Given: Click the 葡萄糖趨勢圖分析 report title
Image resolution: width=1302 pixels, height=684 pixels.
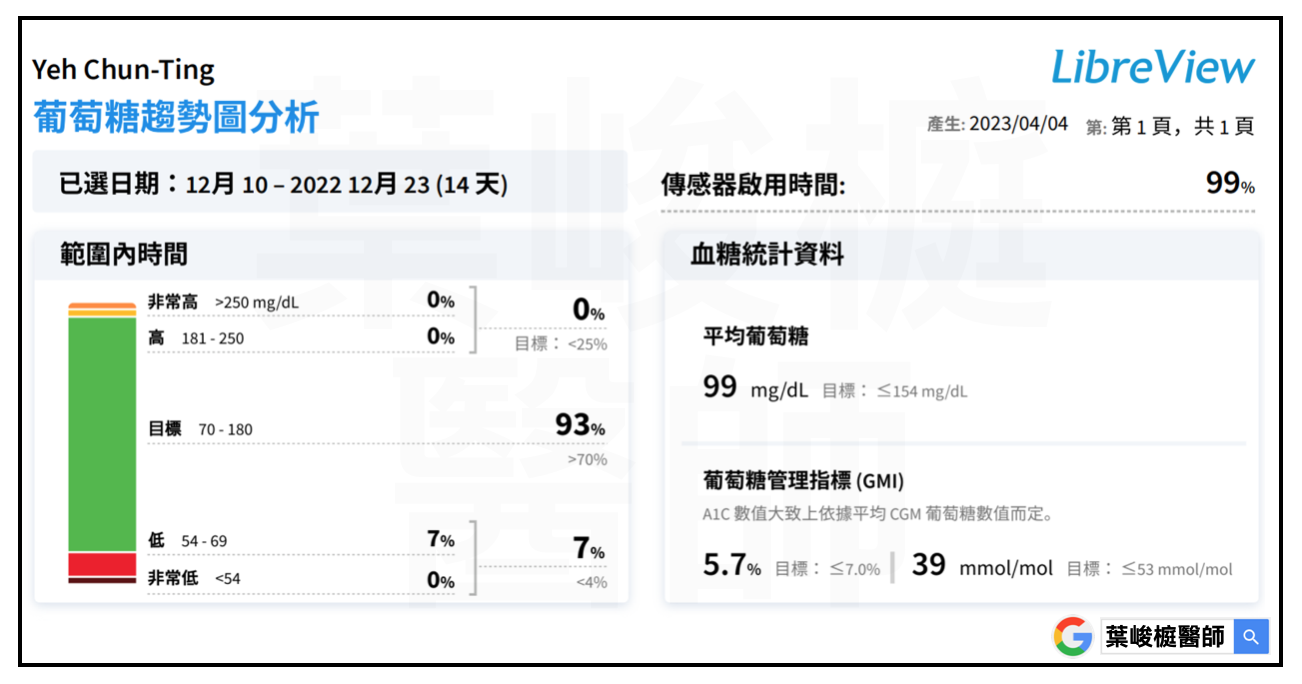Looking at the screenshot, I should coord(176,117).
